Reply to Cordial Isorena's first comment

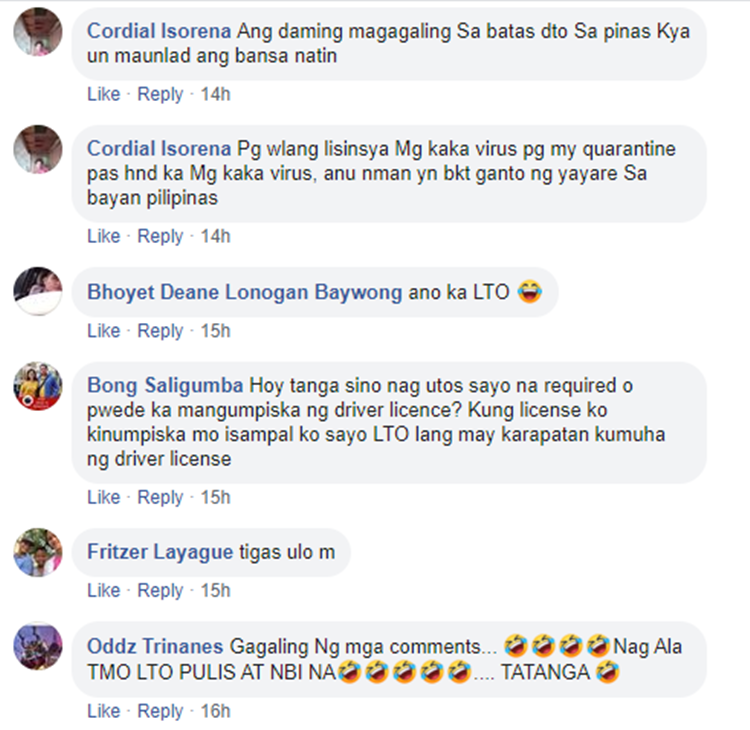(x=160, y=94)
